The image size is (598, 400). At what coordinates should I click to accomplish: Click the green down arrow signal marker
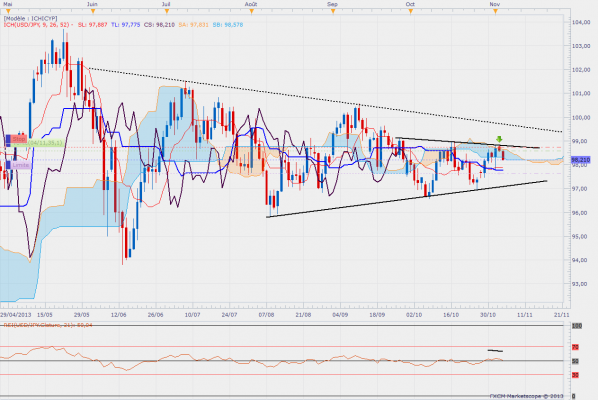(499, 139)
